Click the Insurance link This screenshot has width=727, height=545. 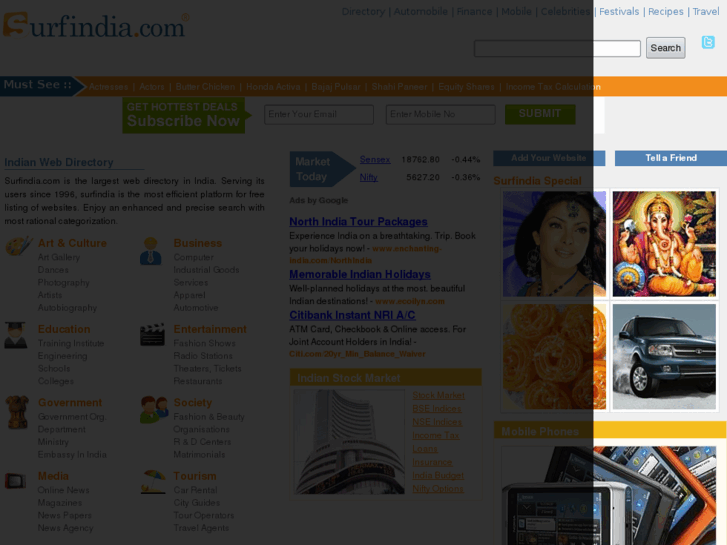[x=432, y=462]
